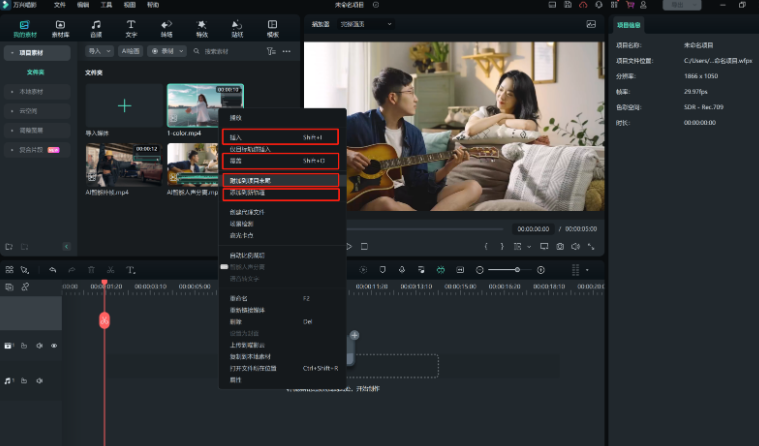Collapse the 项目素材 tree section
Image resolution: width=759 pixels, height=446 pixels.
10,52
